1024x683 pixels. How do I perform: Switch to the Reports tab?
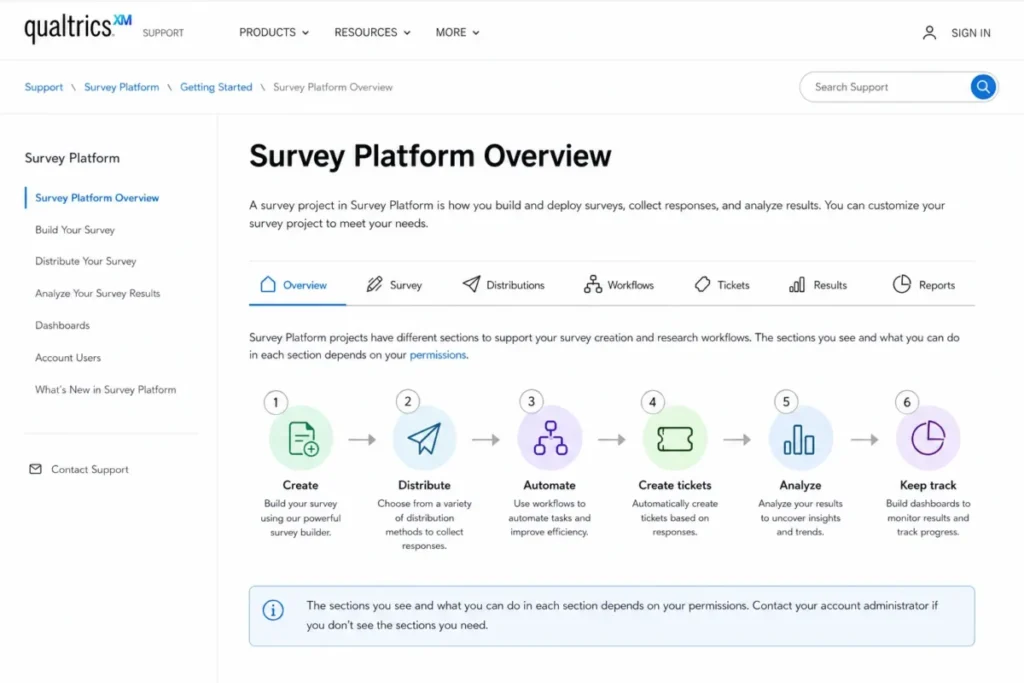tap(923, 285)
